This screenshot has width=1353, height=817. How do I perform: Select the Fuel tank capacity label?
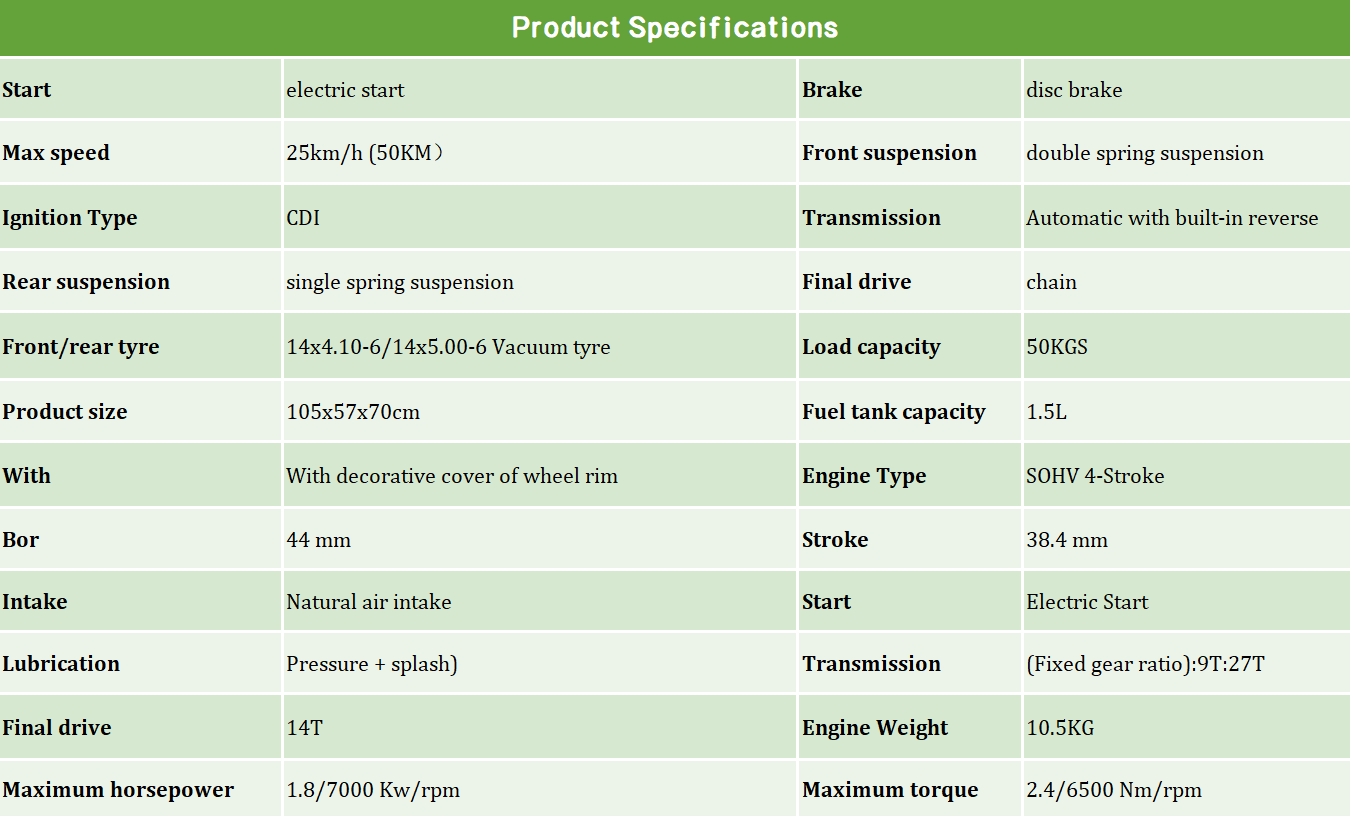pyautogui.click(x=894, y=412)
